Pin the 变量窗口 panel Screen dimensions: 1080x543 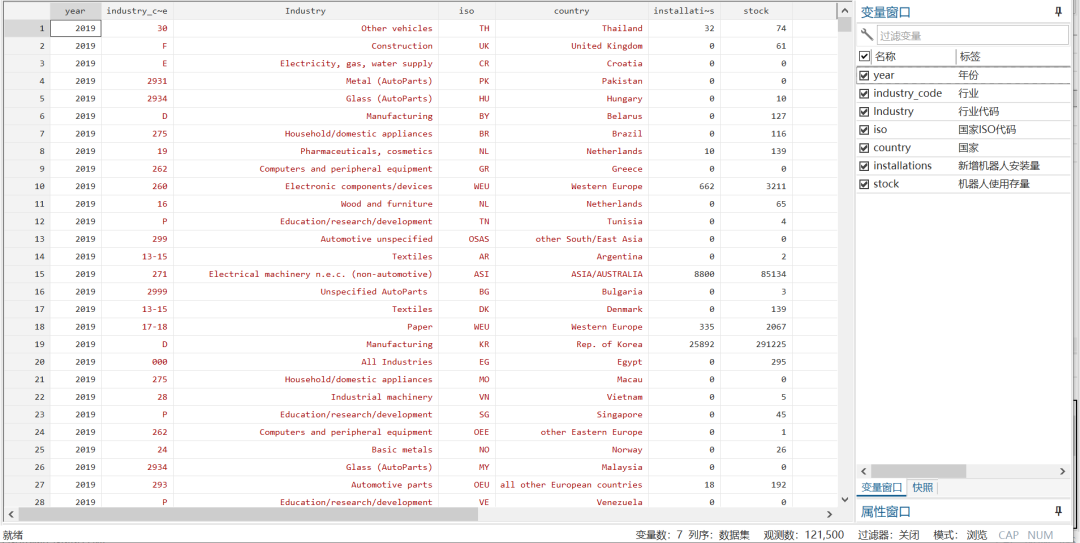click(x=1058, y=12)
